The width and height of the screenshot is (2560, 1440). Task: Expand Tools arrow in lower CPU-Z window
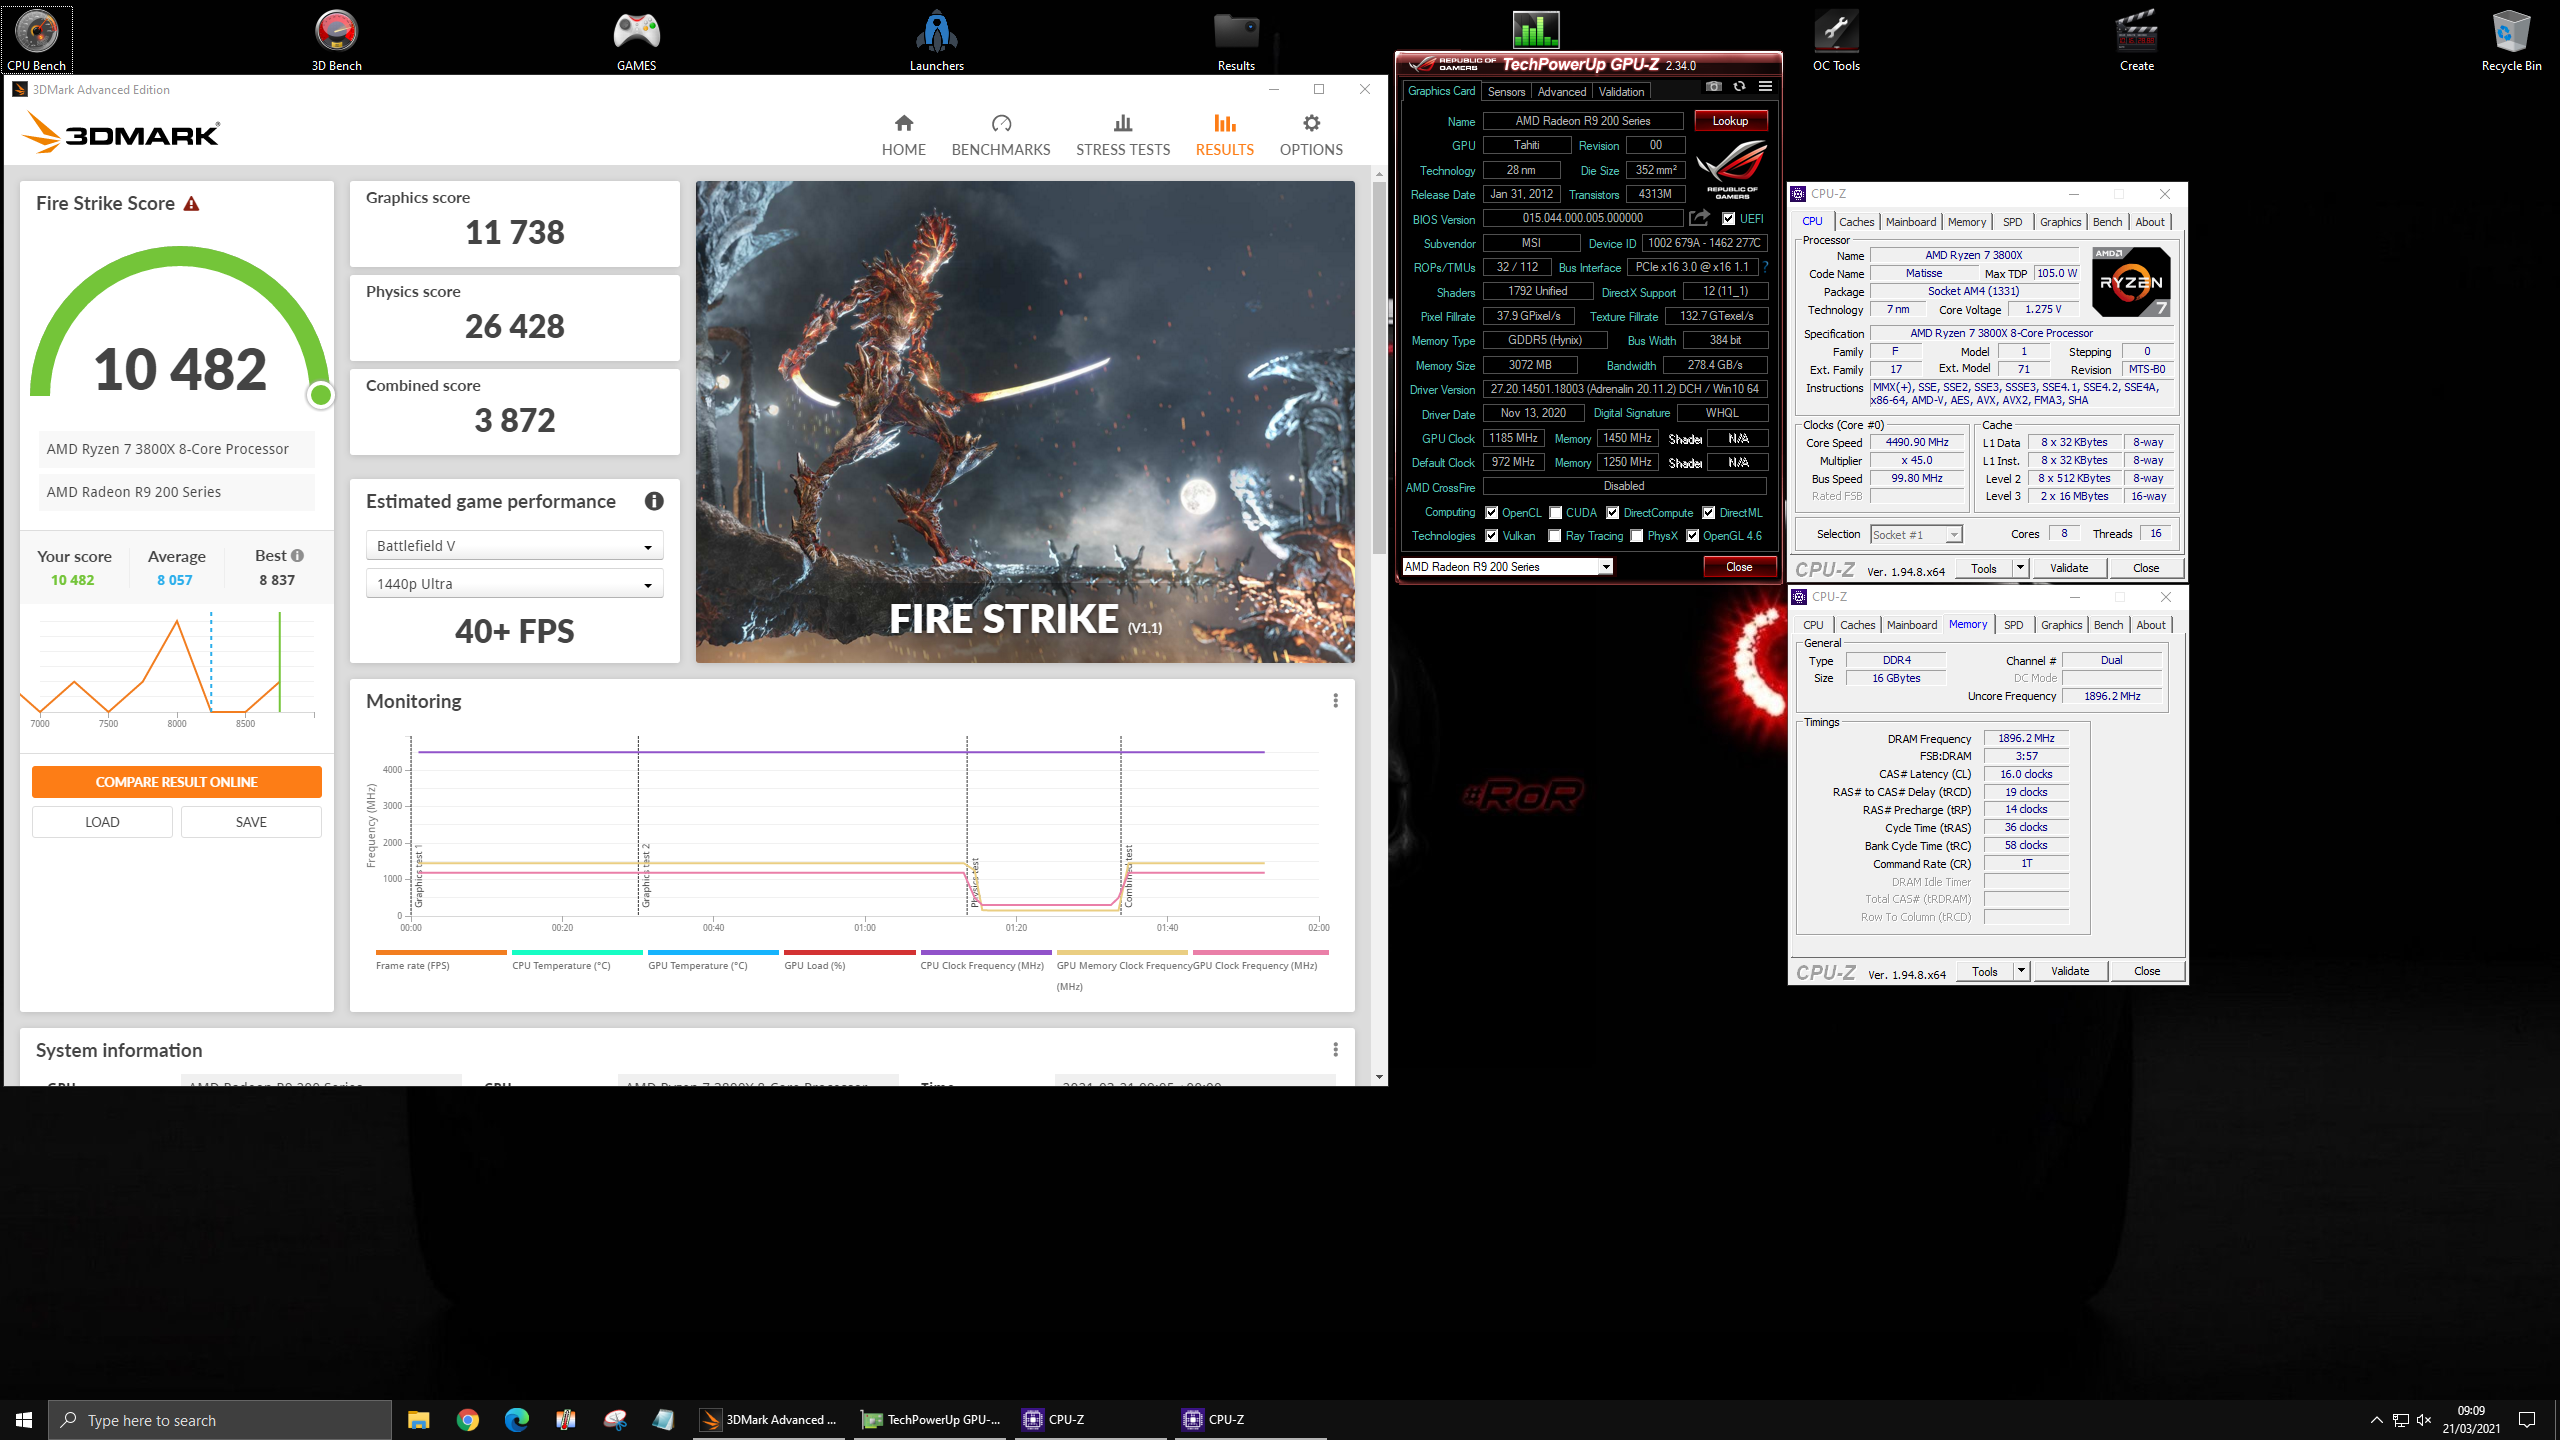[2021, 971]
